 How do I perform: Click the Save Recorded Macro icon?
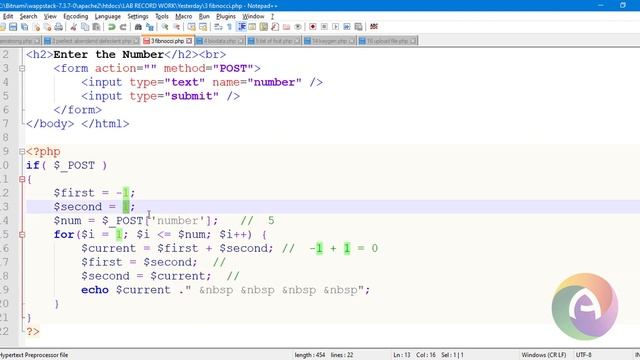[x=358, y=27]
